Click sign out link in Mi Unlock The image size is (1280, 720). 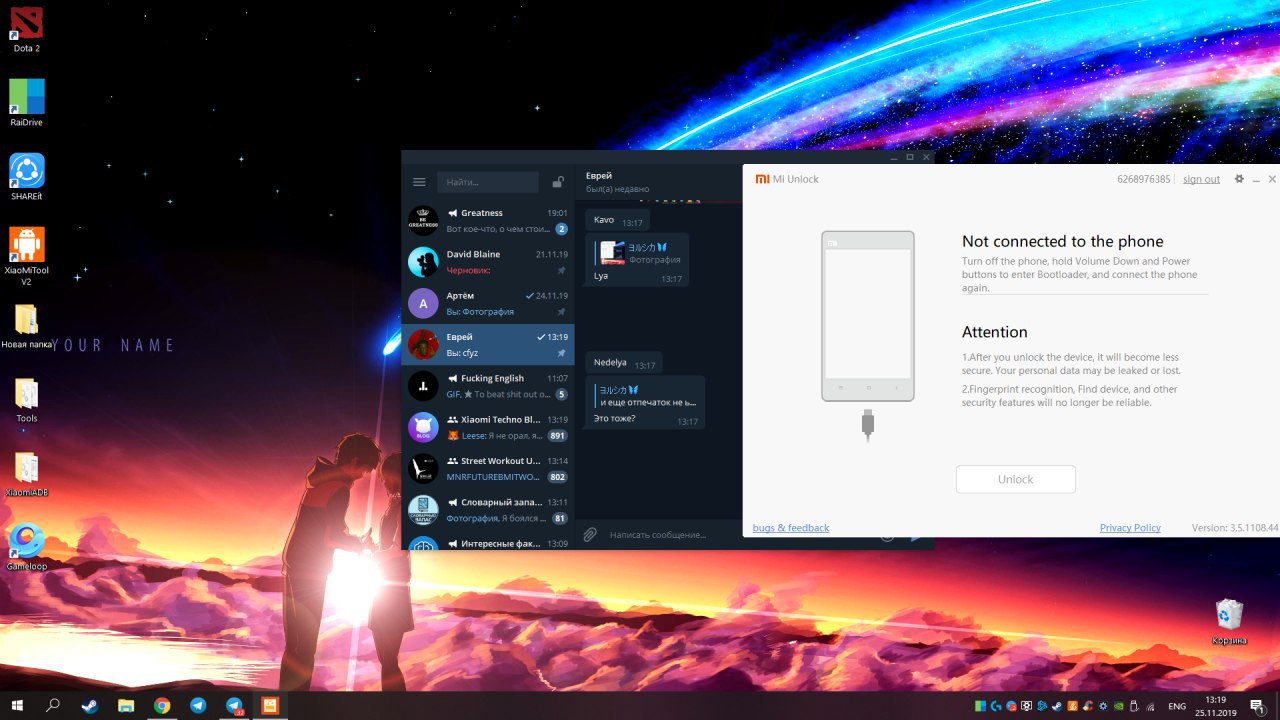(1201, 179)
